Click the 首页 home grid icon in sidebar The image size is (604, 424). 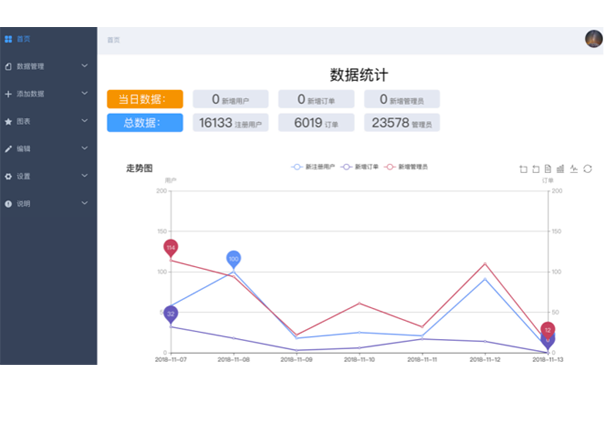point(8,39)
